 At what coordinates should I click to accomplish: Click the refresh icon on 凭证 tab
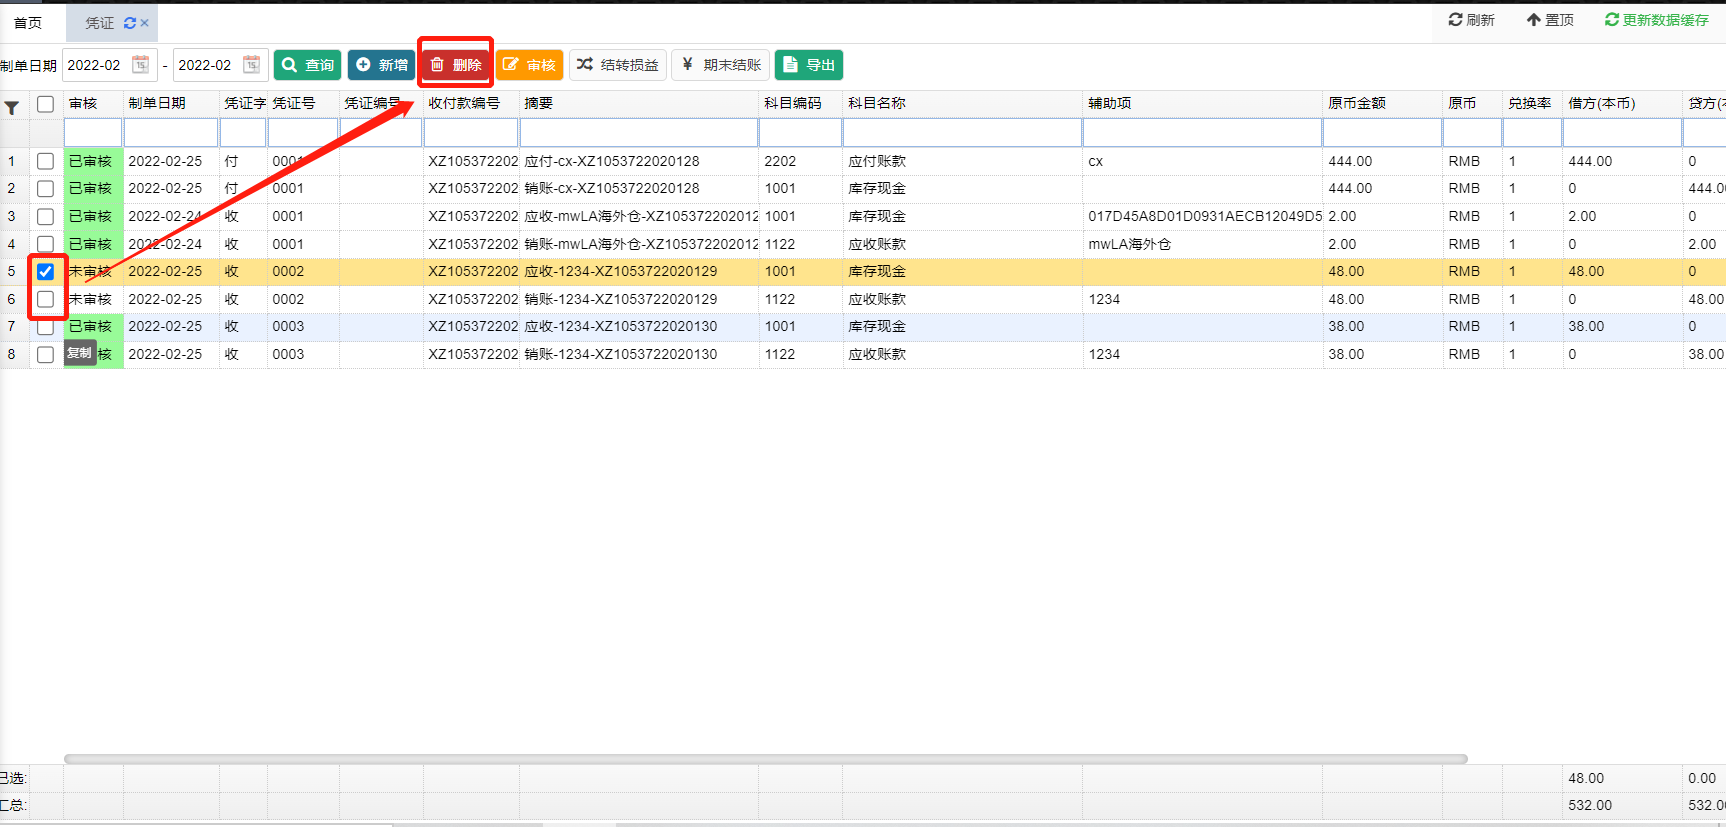[x=129, y=23]
